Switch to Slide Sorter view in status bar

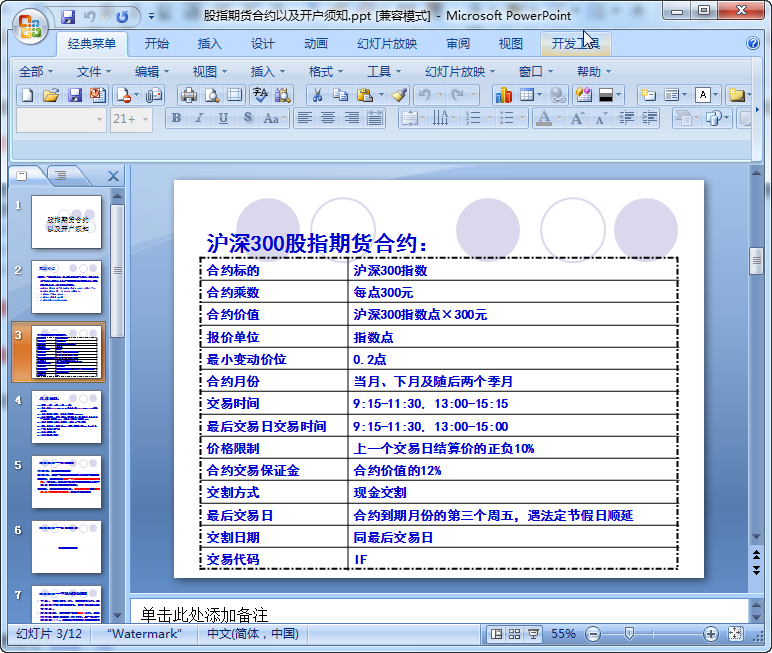point(514,634)
